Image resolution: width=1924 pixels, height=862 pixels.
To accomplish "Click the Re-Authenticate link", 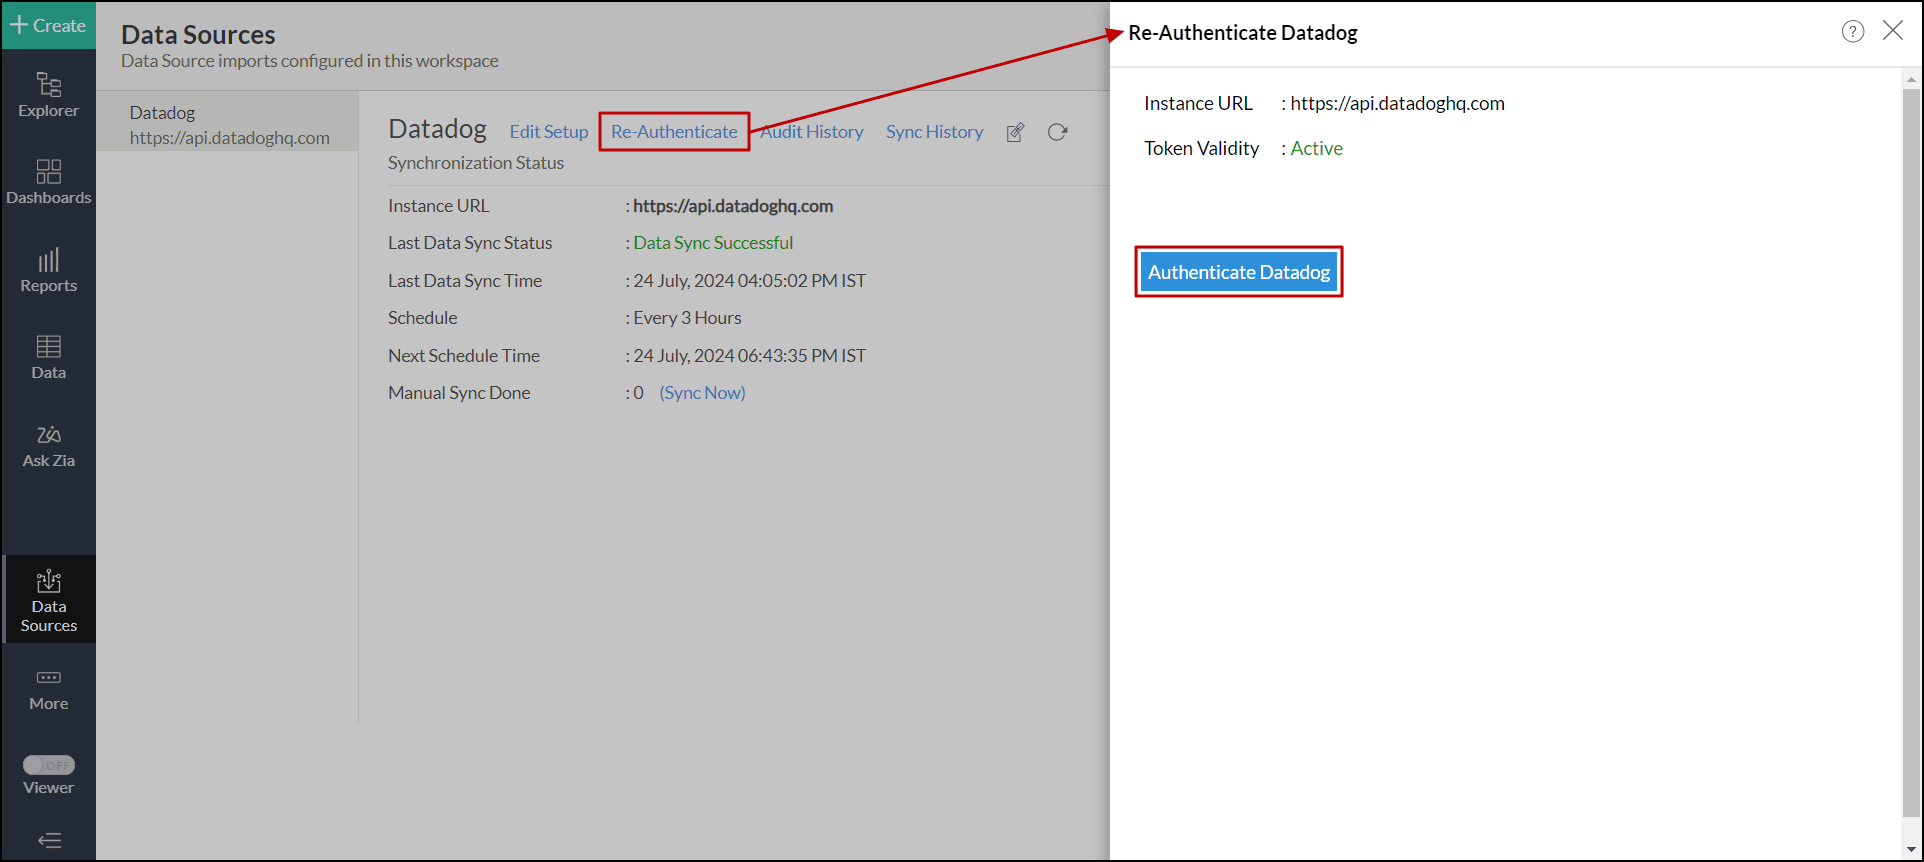I will (x=674, y=132).
